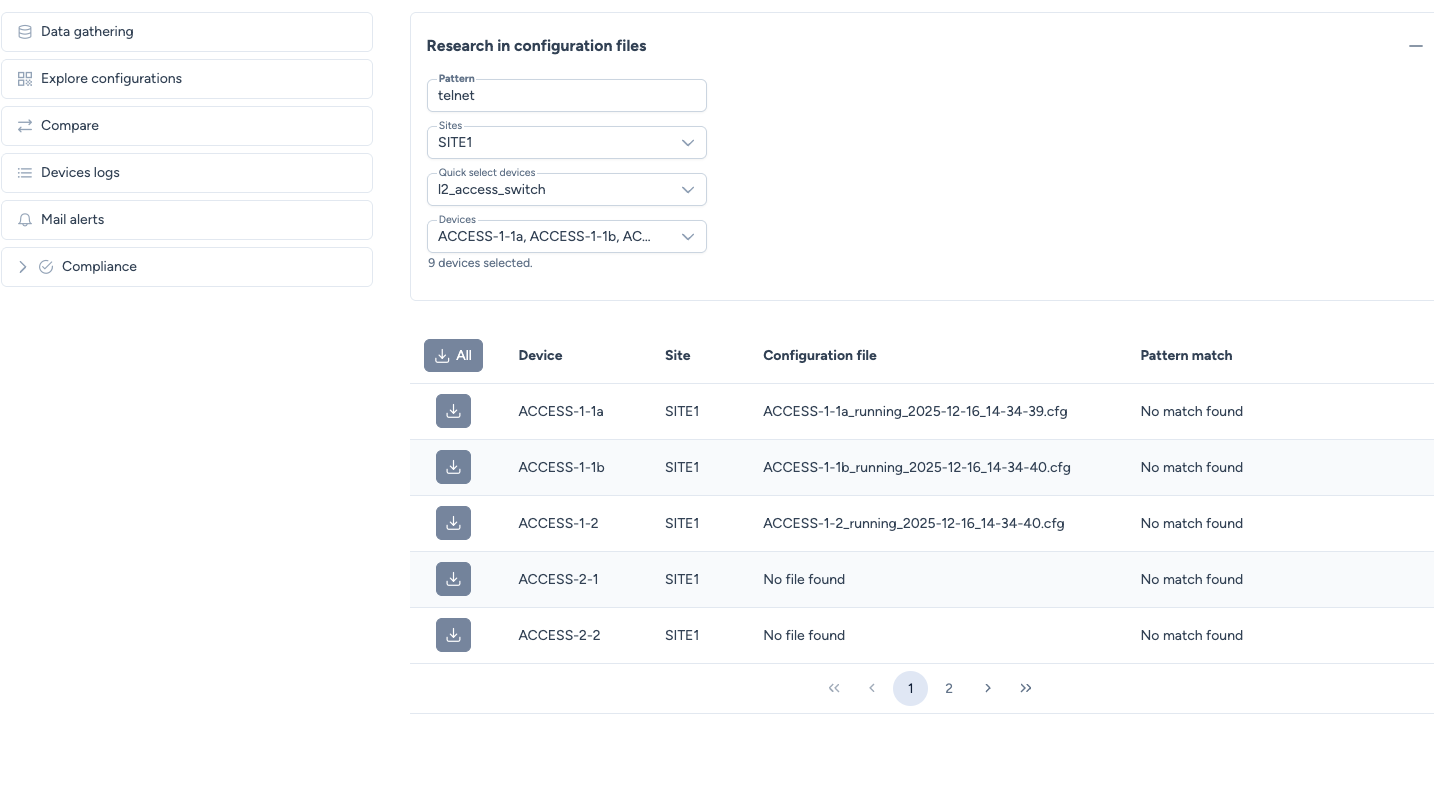
Task: Expand the Compliance menu section
Action: (x=23, y=267)
